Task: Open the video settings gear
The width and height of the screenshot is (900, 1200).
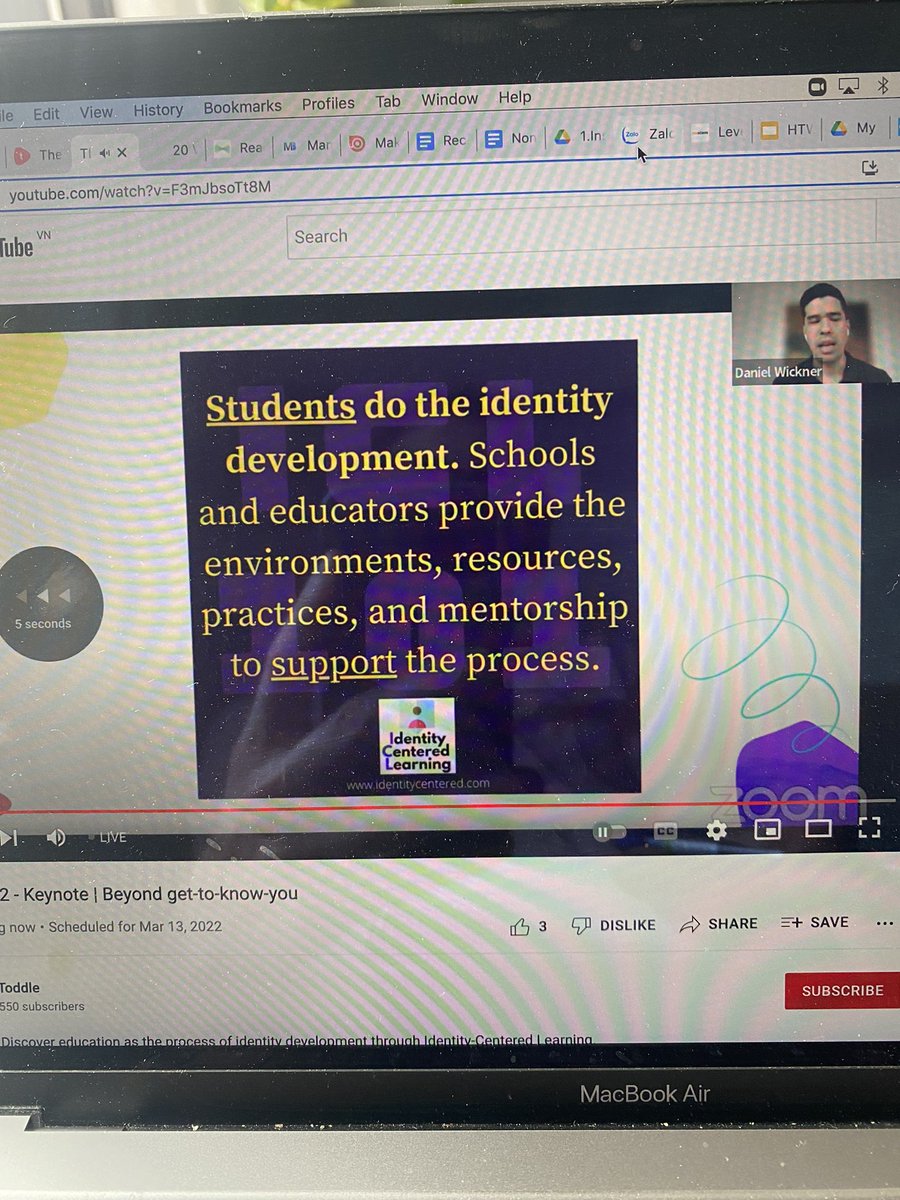Action: (x=716, y=830)
